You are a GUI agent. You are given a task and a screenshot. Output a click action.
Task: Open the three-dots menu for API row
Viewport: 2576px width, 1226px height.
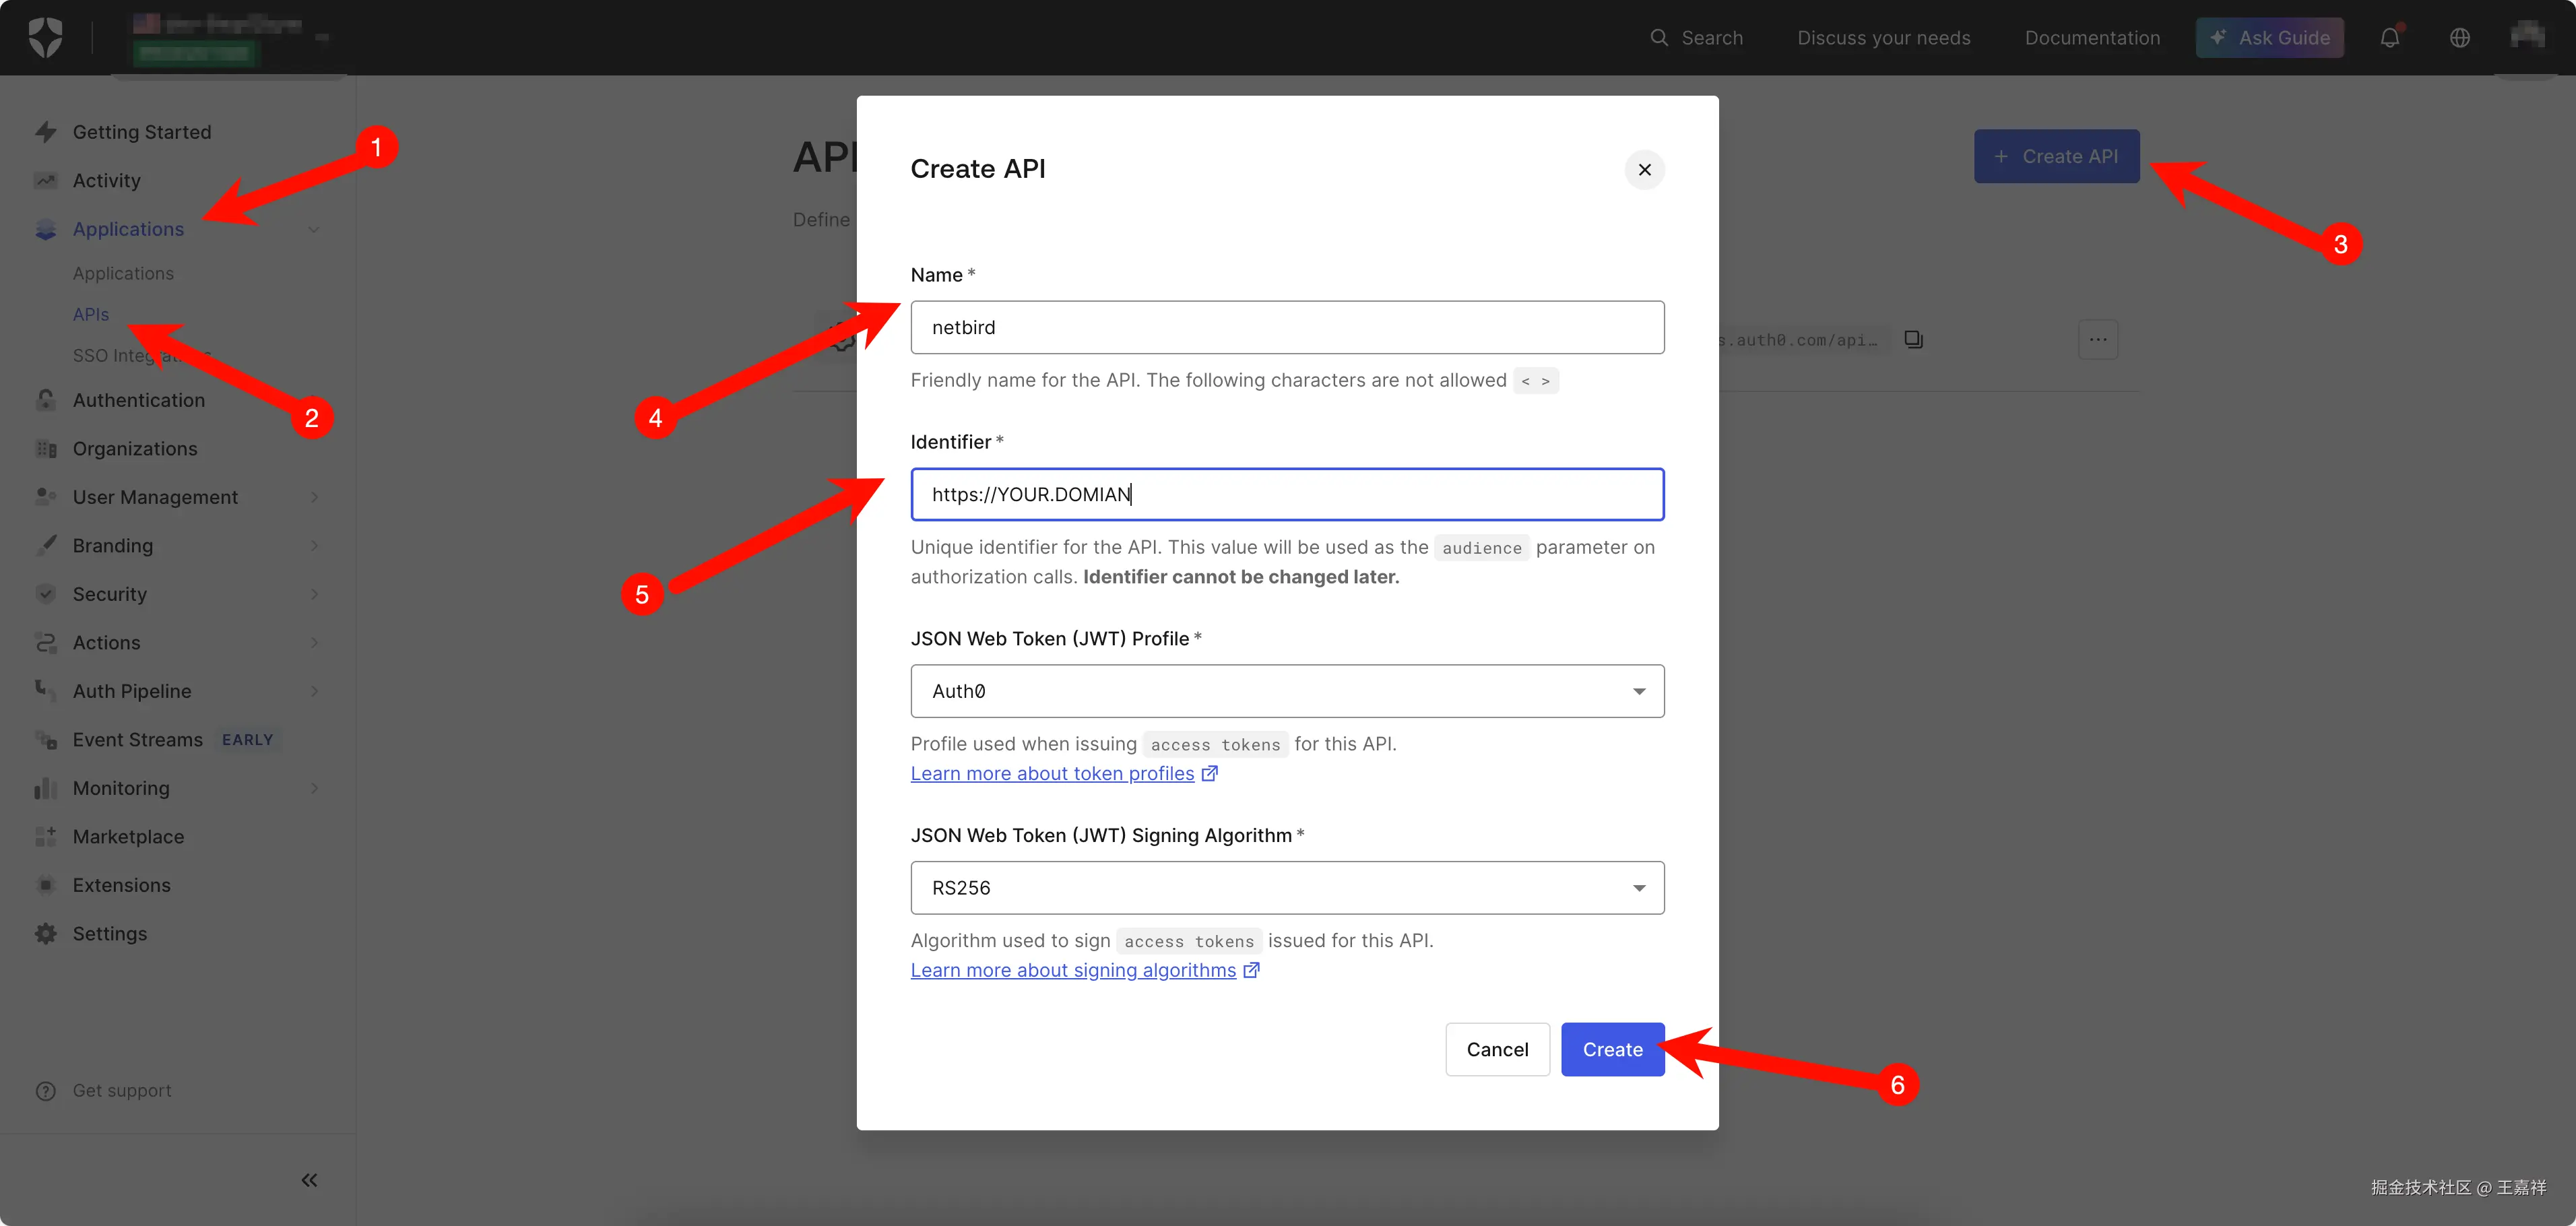click(2097, 340)
